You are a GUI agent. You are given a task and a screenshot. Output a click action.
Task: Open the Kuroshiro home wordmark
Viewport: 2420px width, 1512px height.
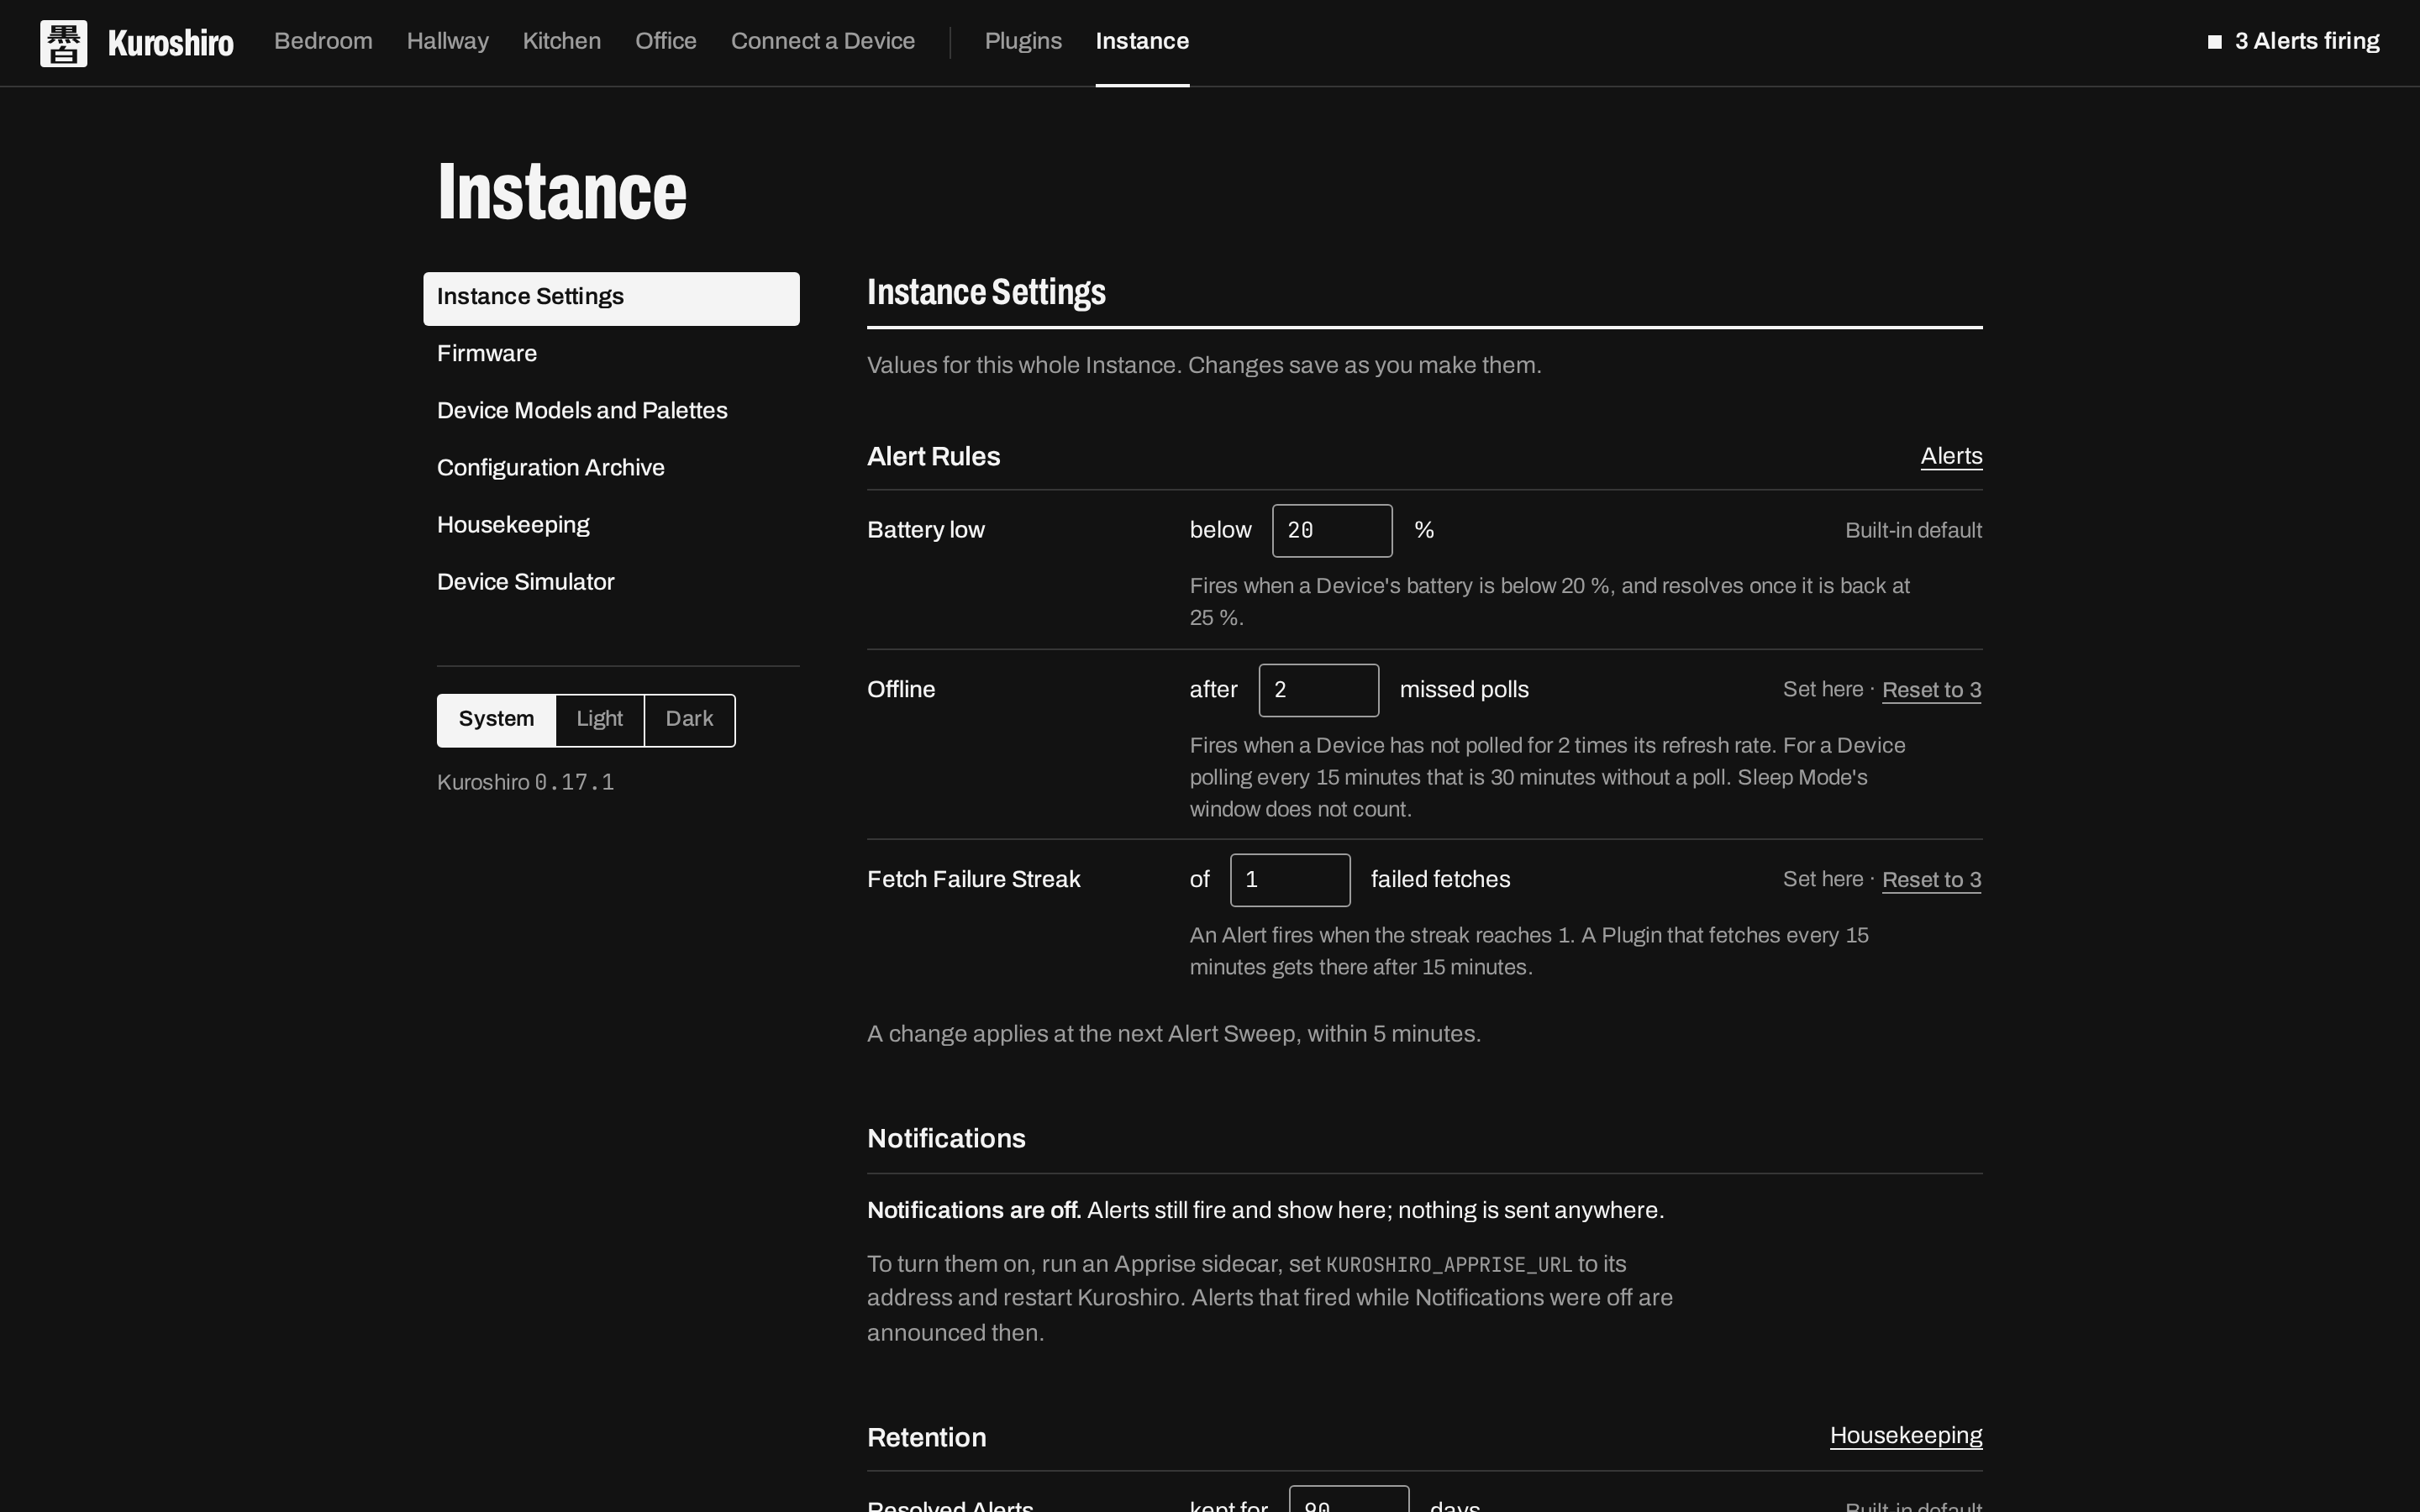(171, 43)
